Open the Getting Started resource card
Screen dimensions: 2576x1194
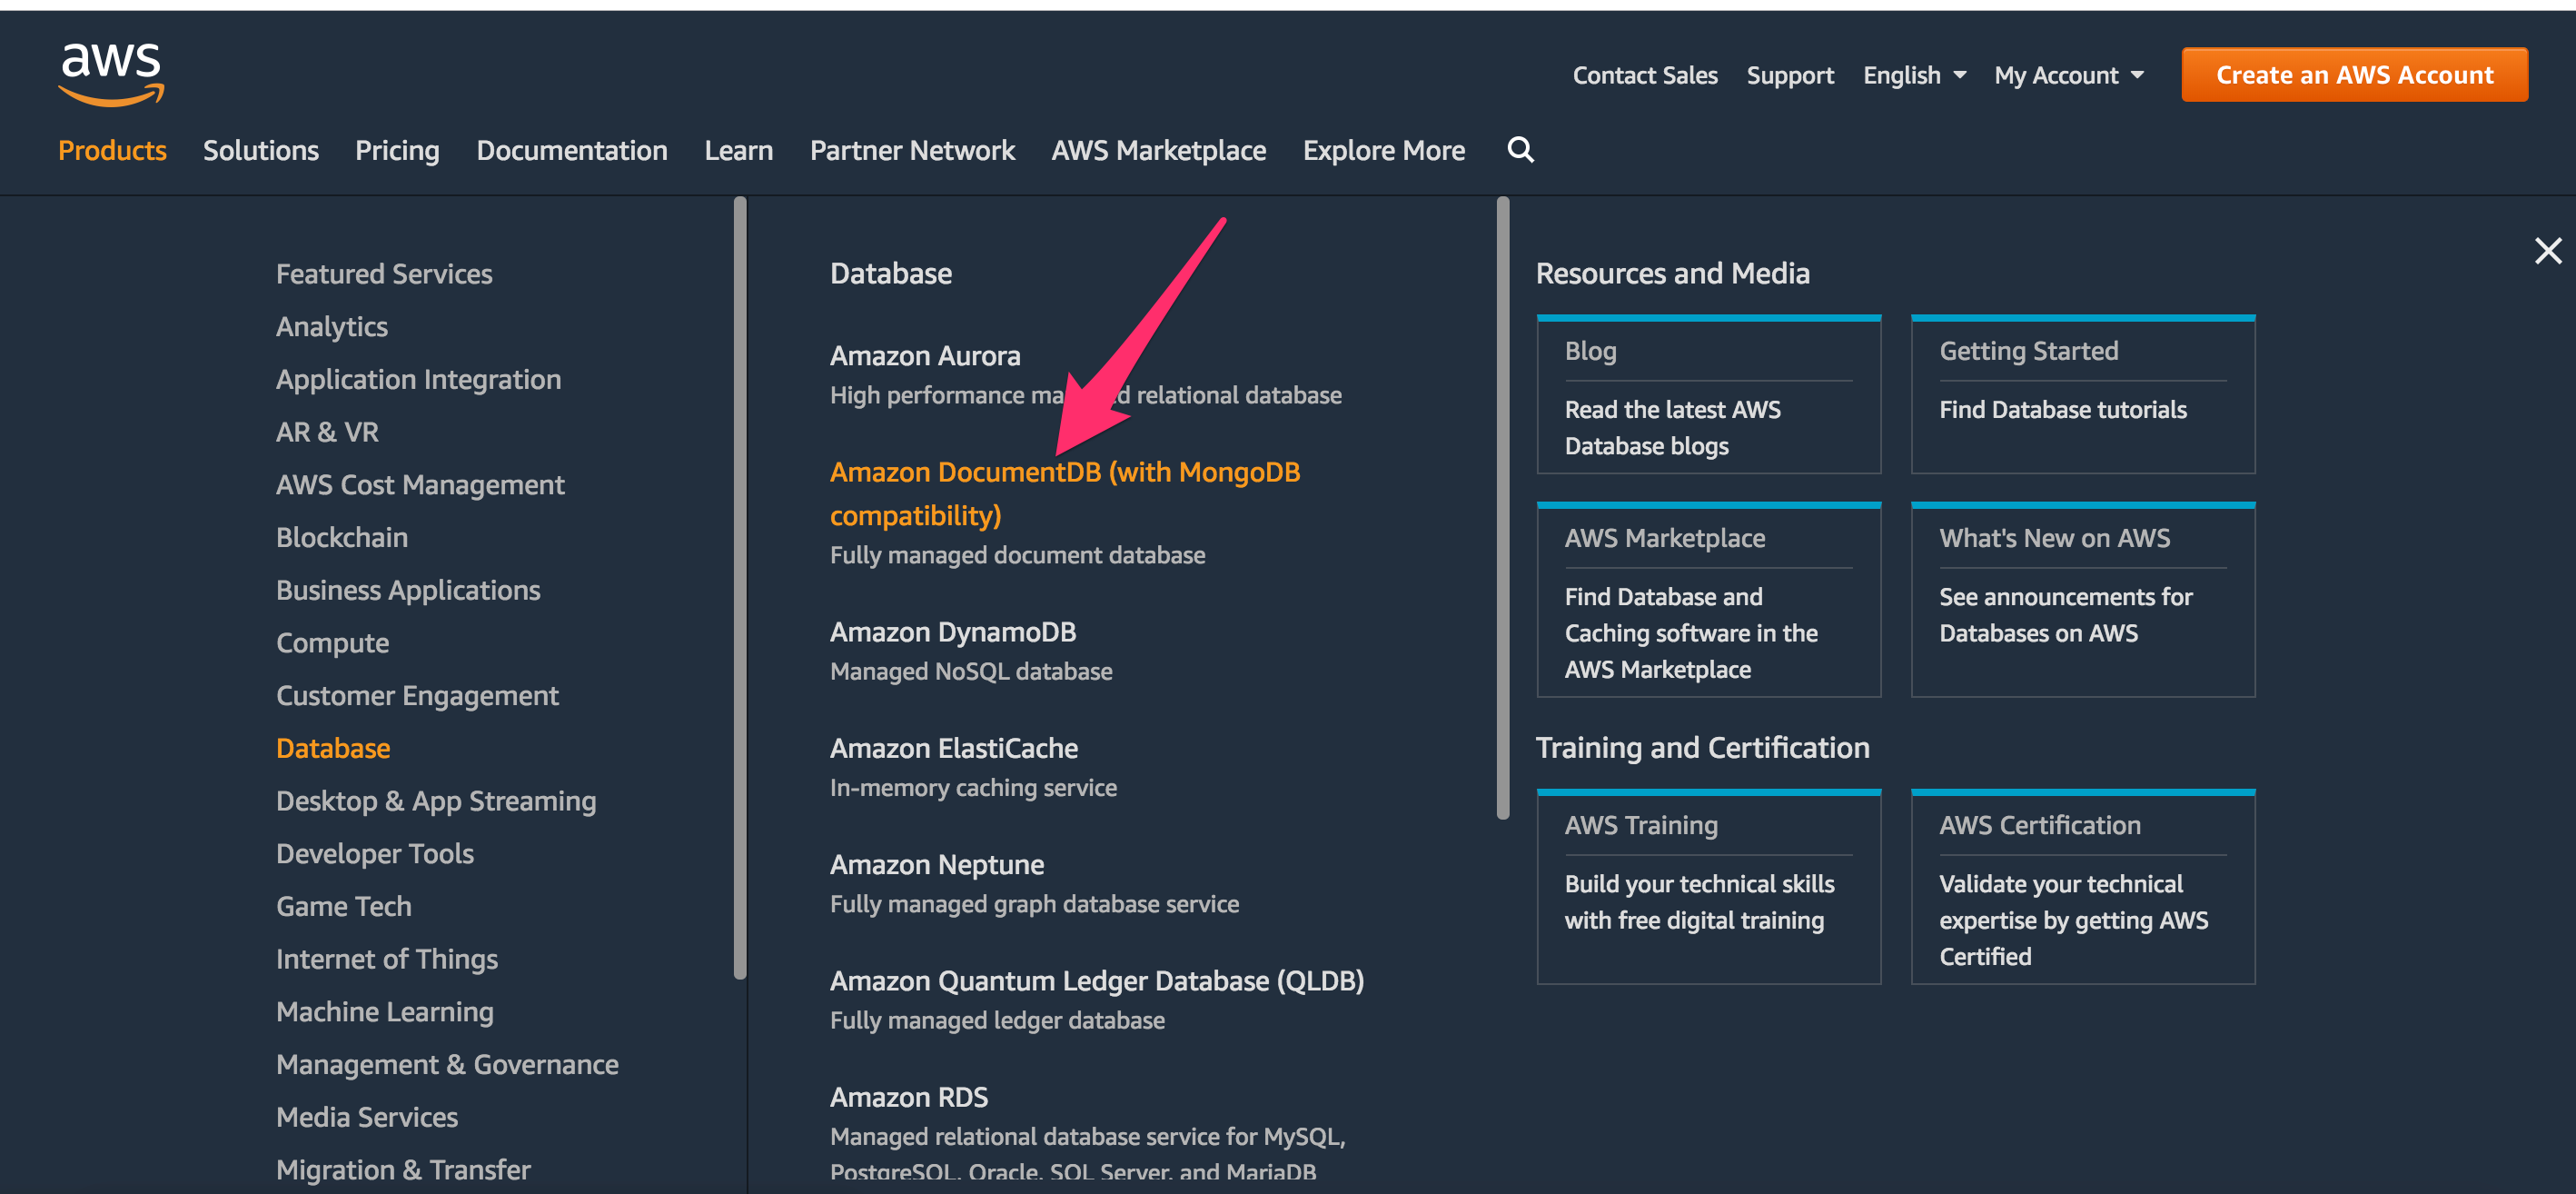click(x=2082, y=395)
